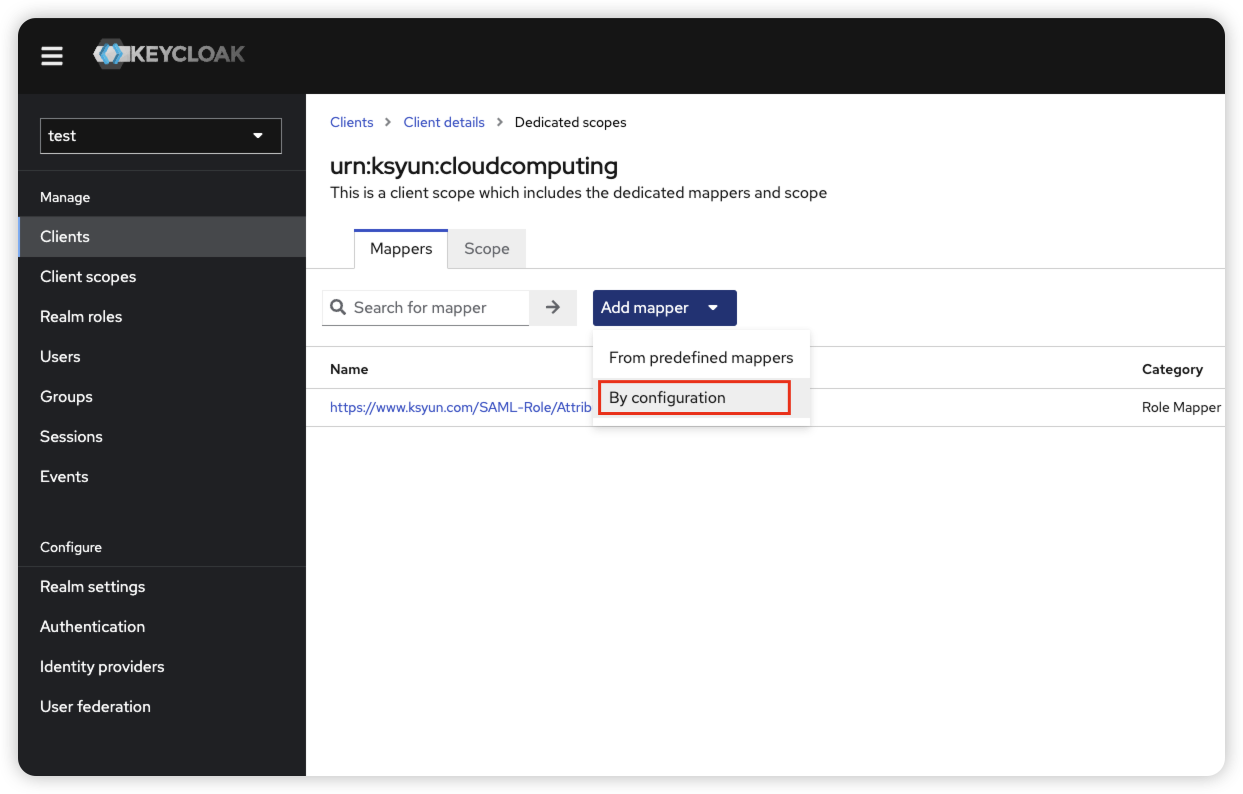Open Client scopes in sidebar

point(88,277)
